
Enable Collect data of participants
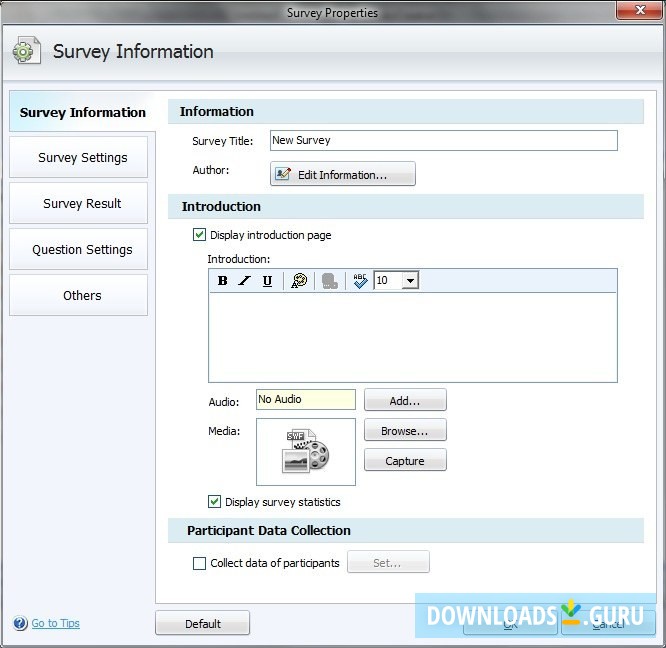[200, 564]
